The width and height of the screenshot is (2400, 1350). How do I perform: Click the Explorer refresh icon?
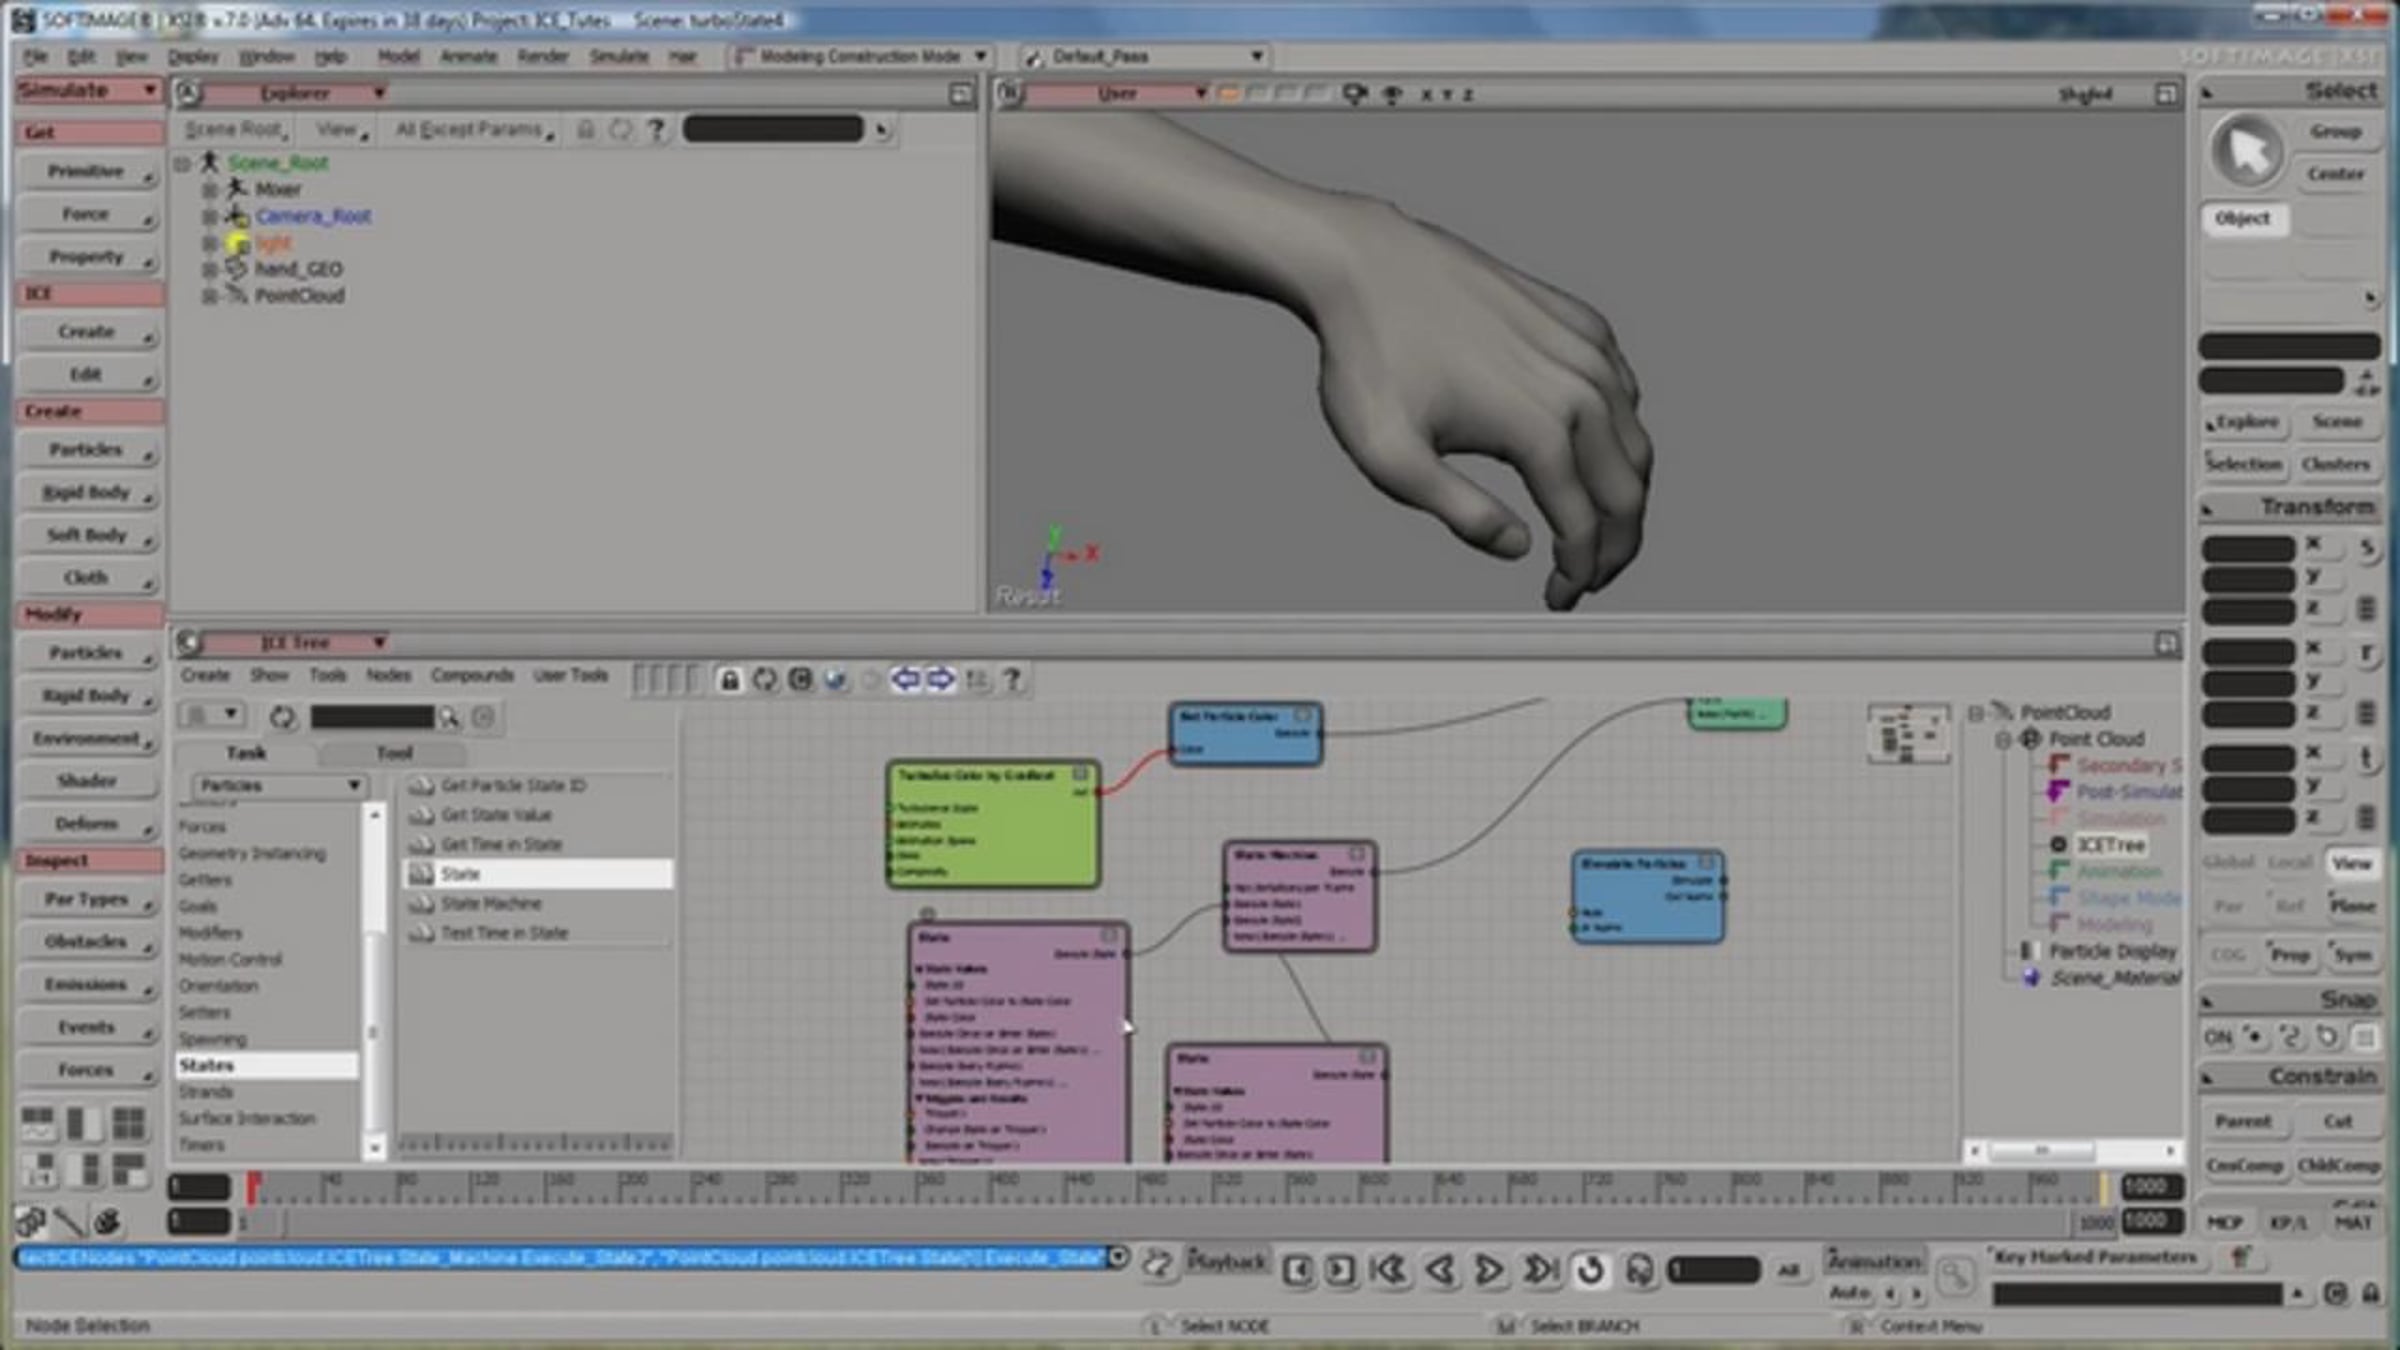pos(621,129)
